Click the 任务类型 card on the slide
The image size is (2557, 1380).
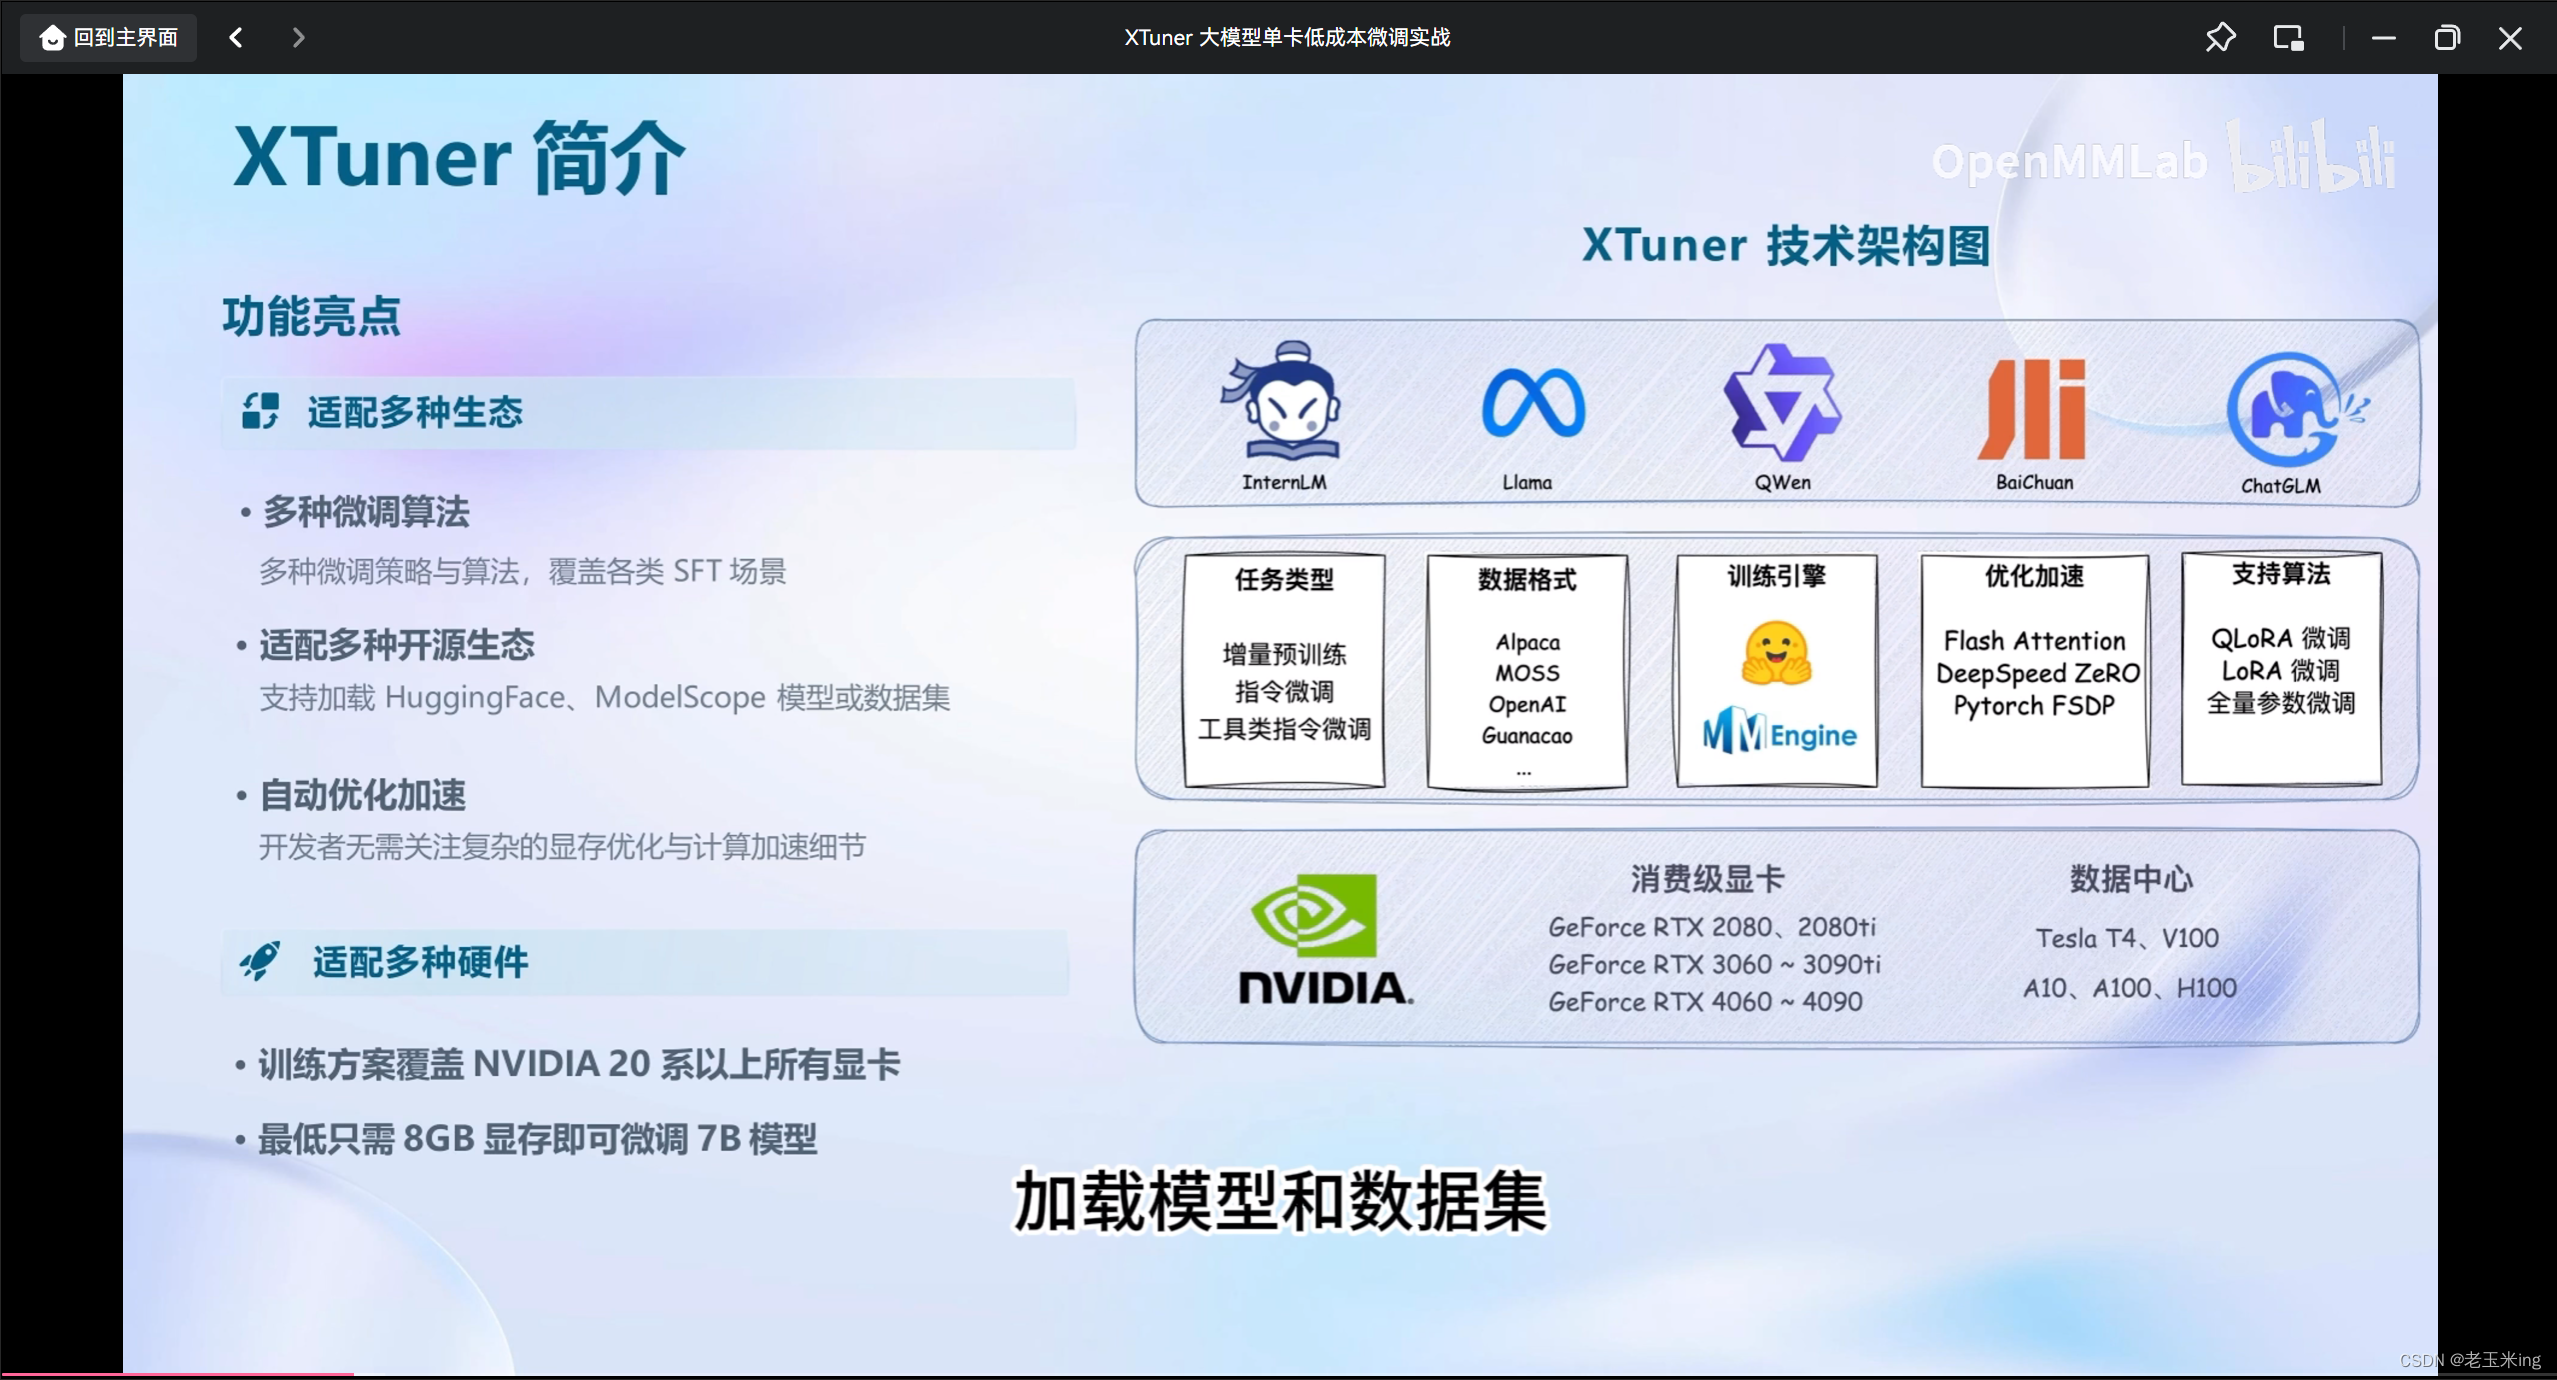1283,670
